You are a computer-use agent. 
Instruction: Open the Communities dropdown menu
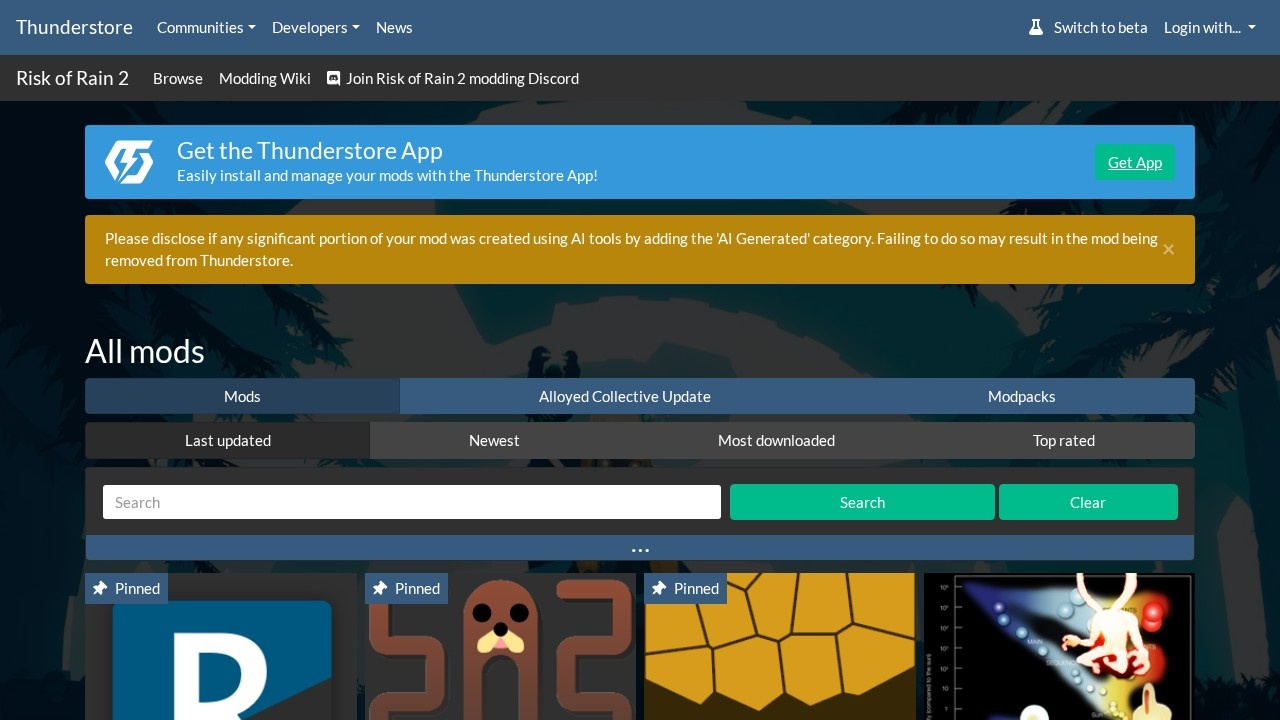click(206, 27)
